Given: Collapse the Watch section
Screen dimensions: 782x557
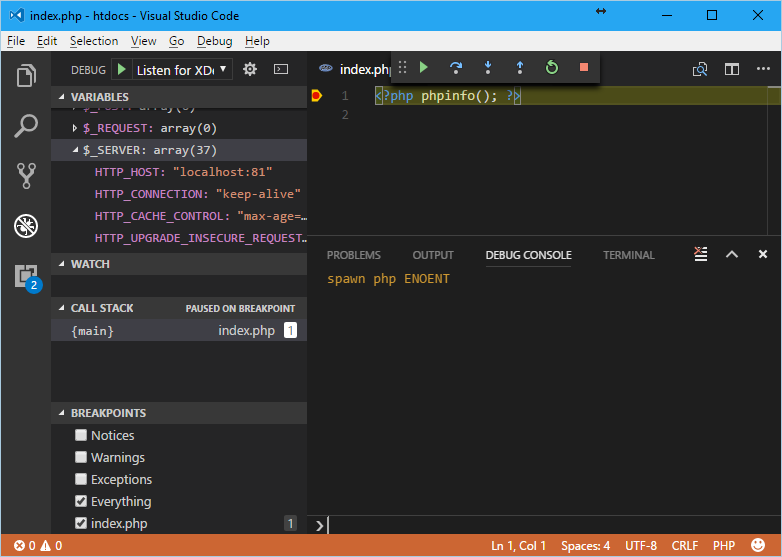Looking at the screenshot, I should click(x=179, y=264).
